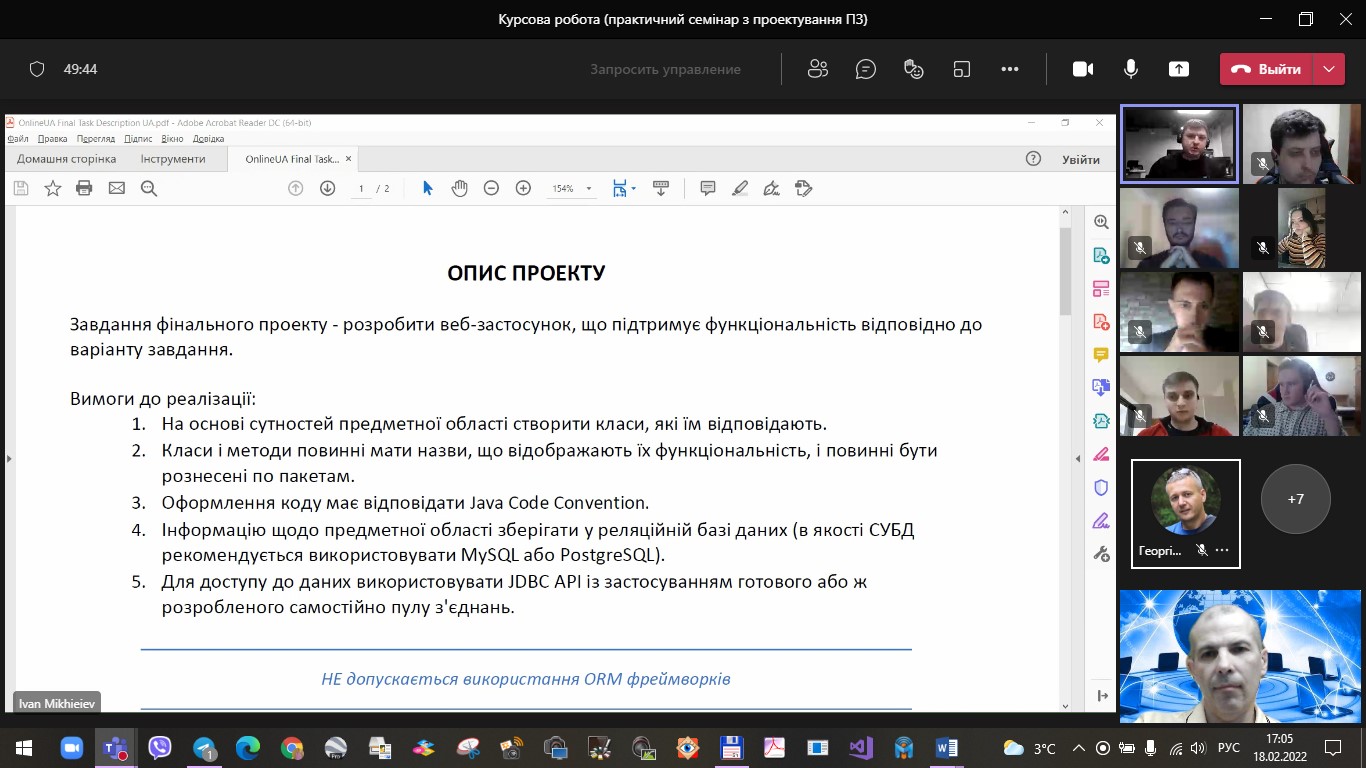Viewport: 1366px width, 768px height.
Task: Open the Word app in the taskbar
Action: (946, 747)
